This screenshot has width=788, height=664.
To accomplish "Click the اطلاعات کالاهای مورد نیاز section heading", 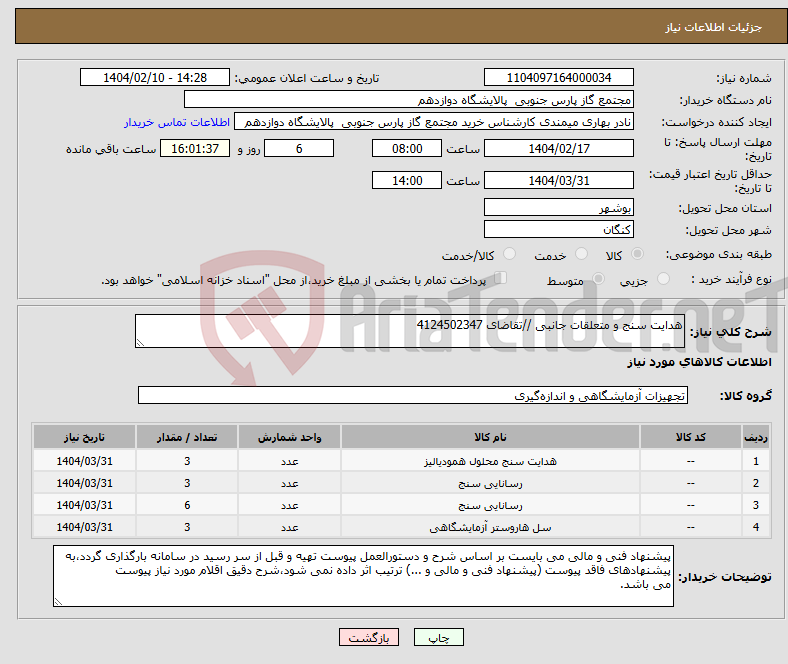I will click(699, 362).
